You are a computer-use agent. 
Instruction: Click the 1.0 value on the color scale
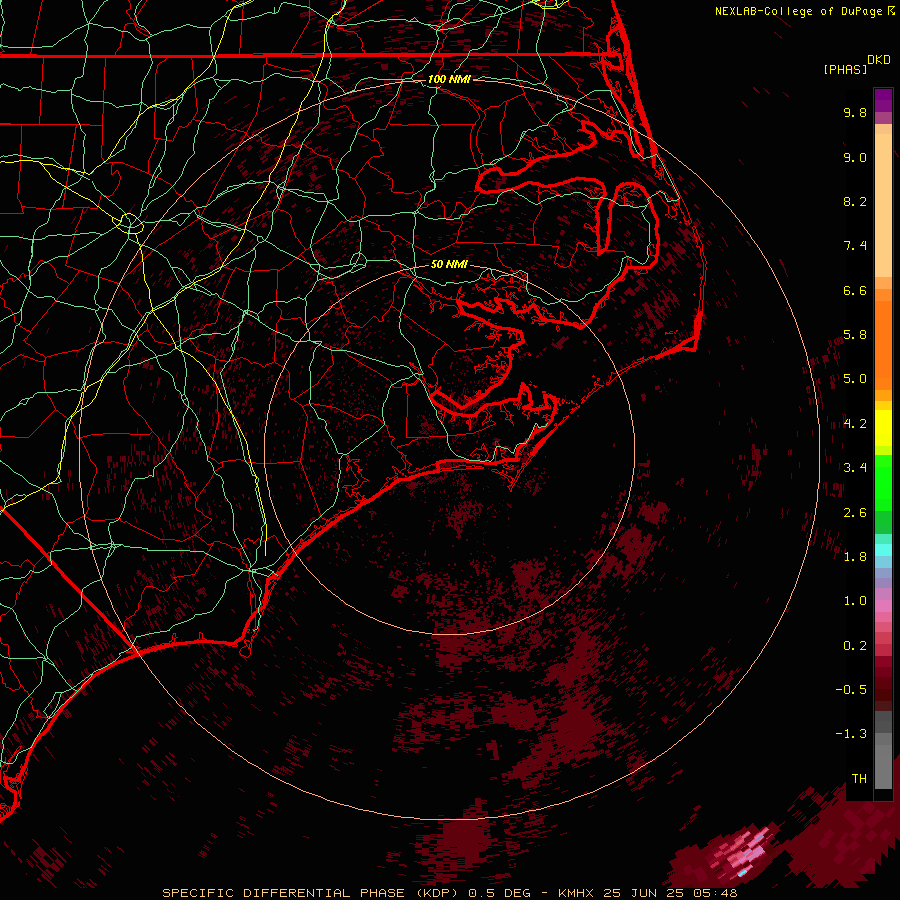(x=855, y=601)
